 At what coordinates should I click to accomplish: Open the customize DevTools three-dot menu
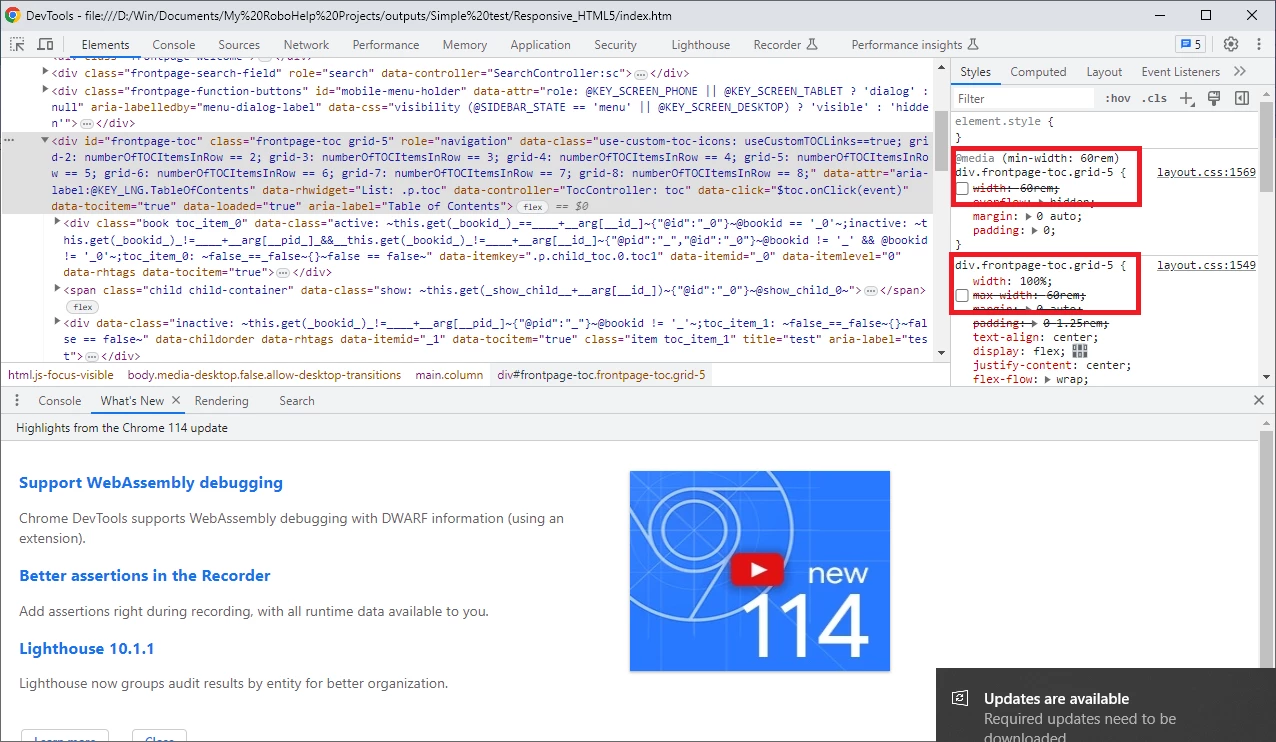[1257, 44]
